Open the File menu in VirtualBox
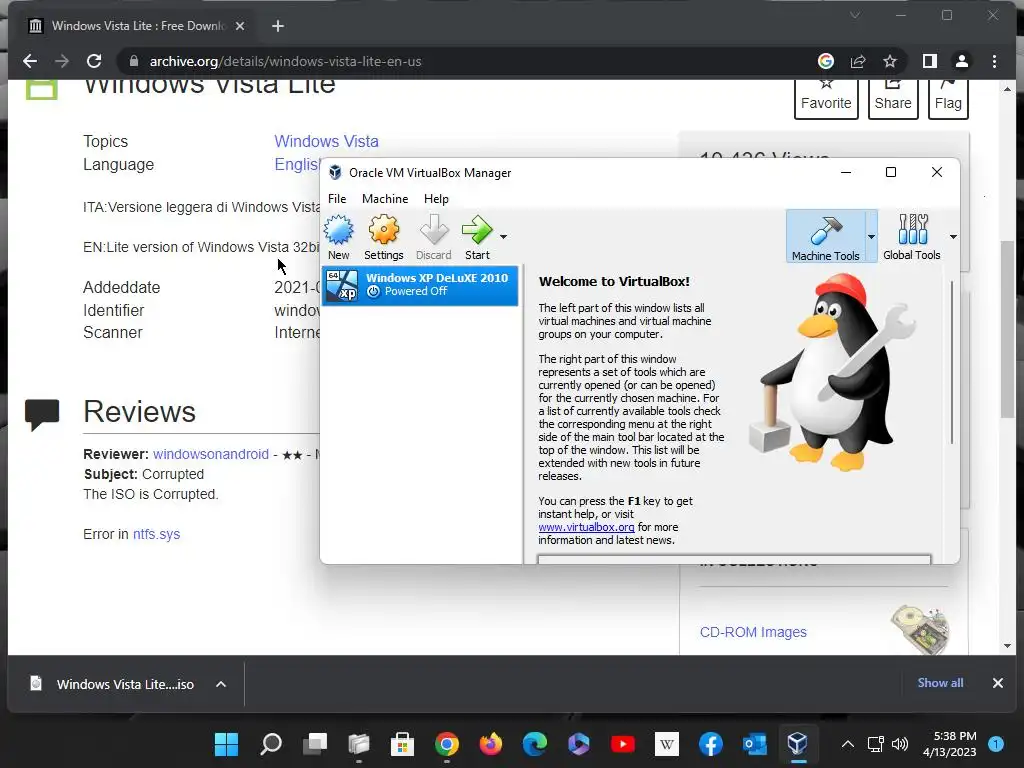Image resolution: width=1024 pixels, height=768 pixels. 337,199
